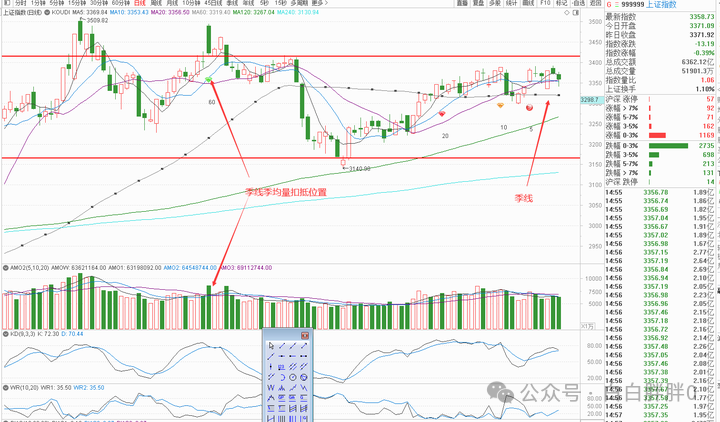This screenshot has height=422, width=720.
Task: Select the circle drawing tool
Action: pos(292,377)
